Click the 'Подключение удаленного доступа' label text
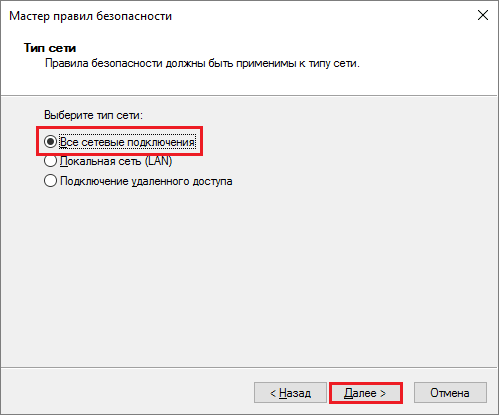This screenshot has height=415, width=499. pyautogui.click(x=146, y=181)
